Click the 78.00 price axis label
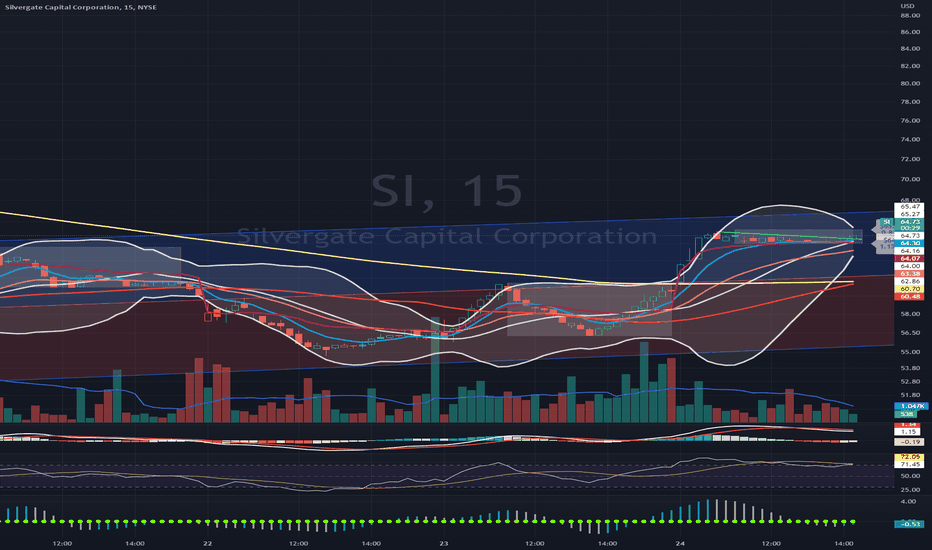 pyautogui.click(x=910, y=102)
